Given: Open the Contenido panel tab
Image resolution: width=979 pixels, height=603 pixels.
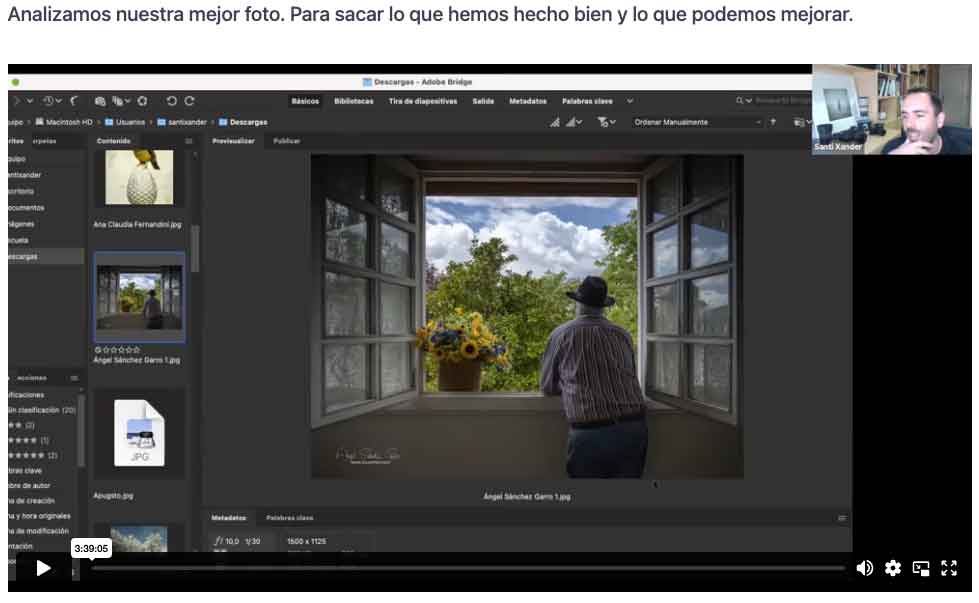Looking at the screenshot, I should [114, 141].
